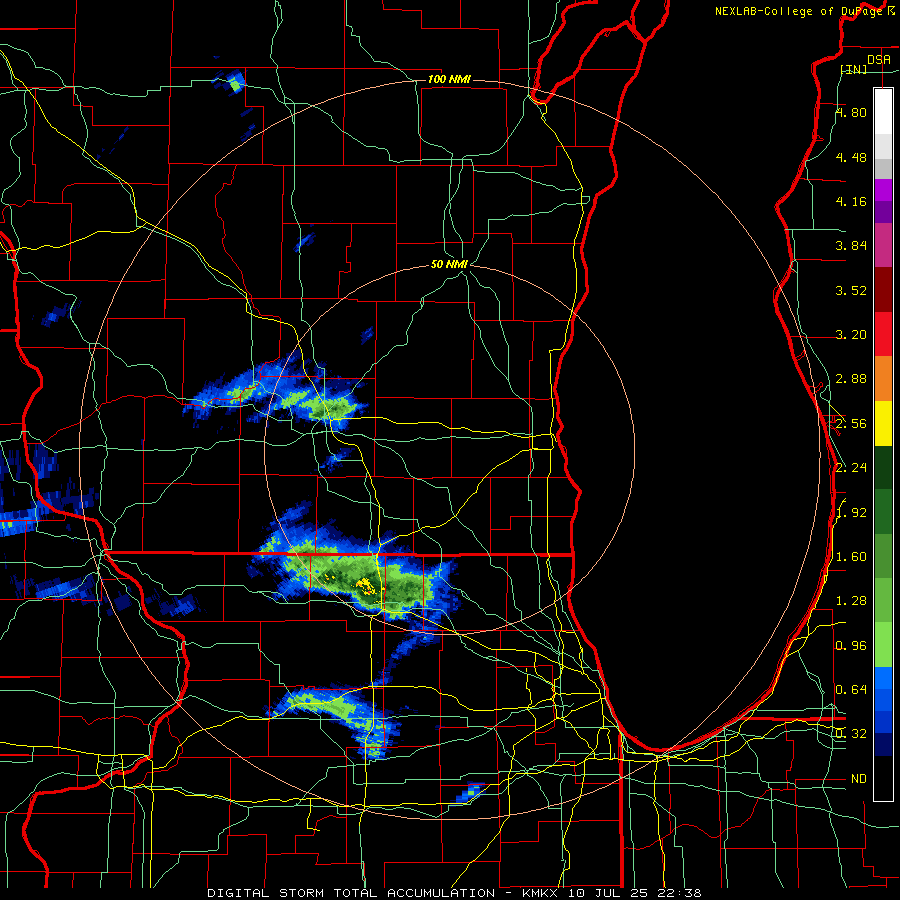Viewport: 900px width, 900px height.
Task: Click the 3.84 legend value
Action: [851, 246]
